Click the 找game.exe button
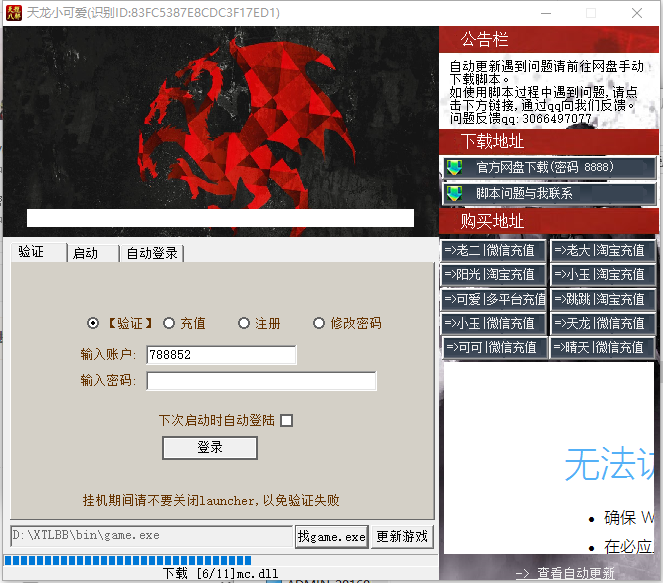The height and width of the screenshot is (583, 663). [x=332, y=537]
